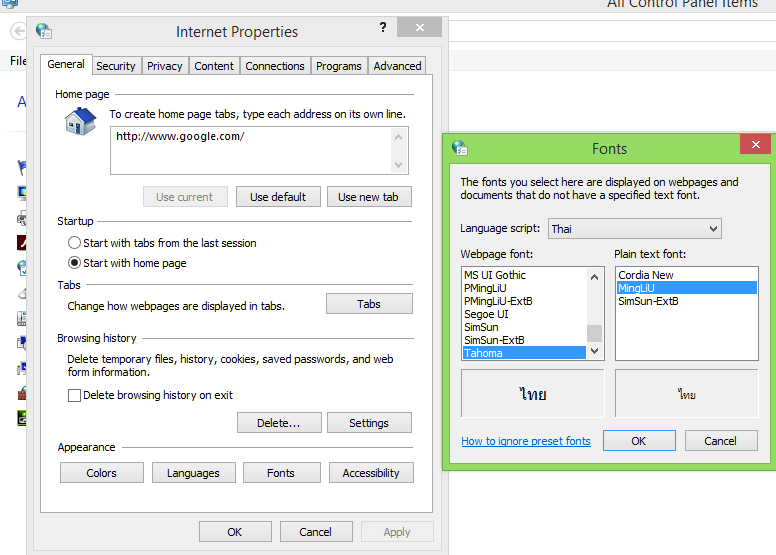Image resolution: width=776 pixels, height=555 pixels.
Task: Click the home page box up arrow
Action: tap(398, 137)
